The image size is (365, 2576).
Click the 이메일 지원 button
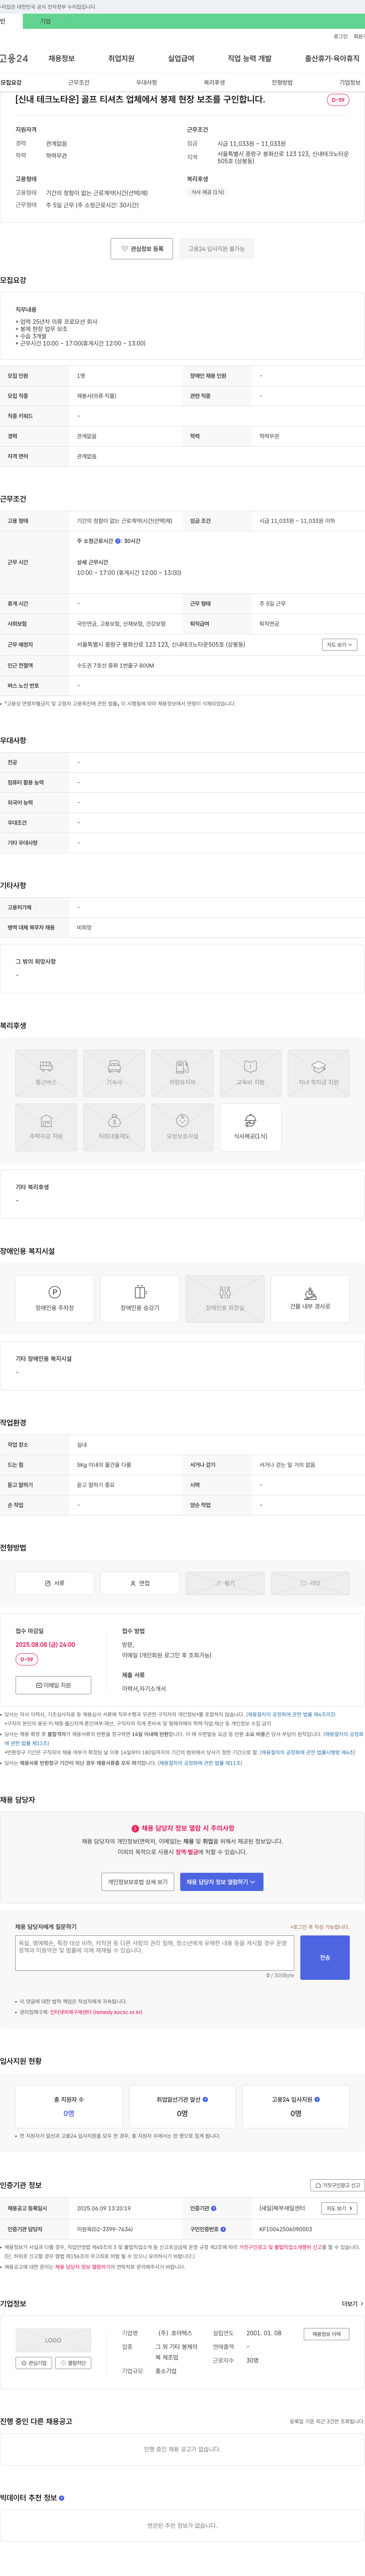pos(53,1685)
